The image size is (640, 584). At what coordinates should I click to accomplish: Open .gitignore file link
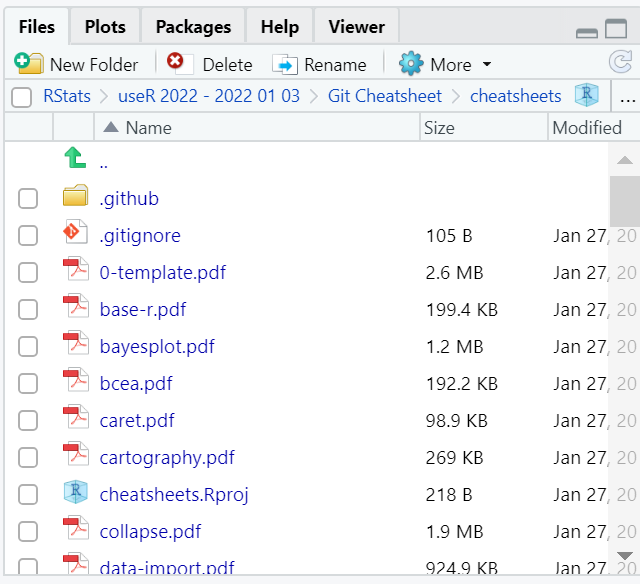point(140,236)
